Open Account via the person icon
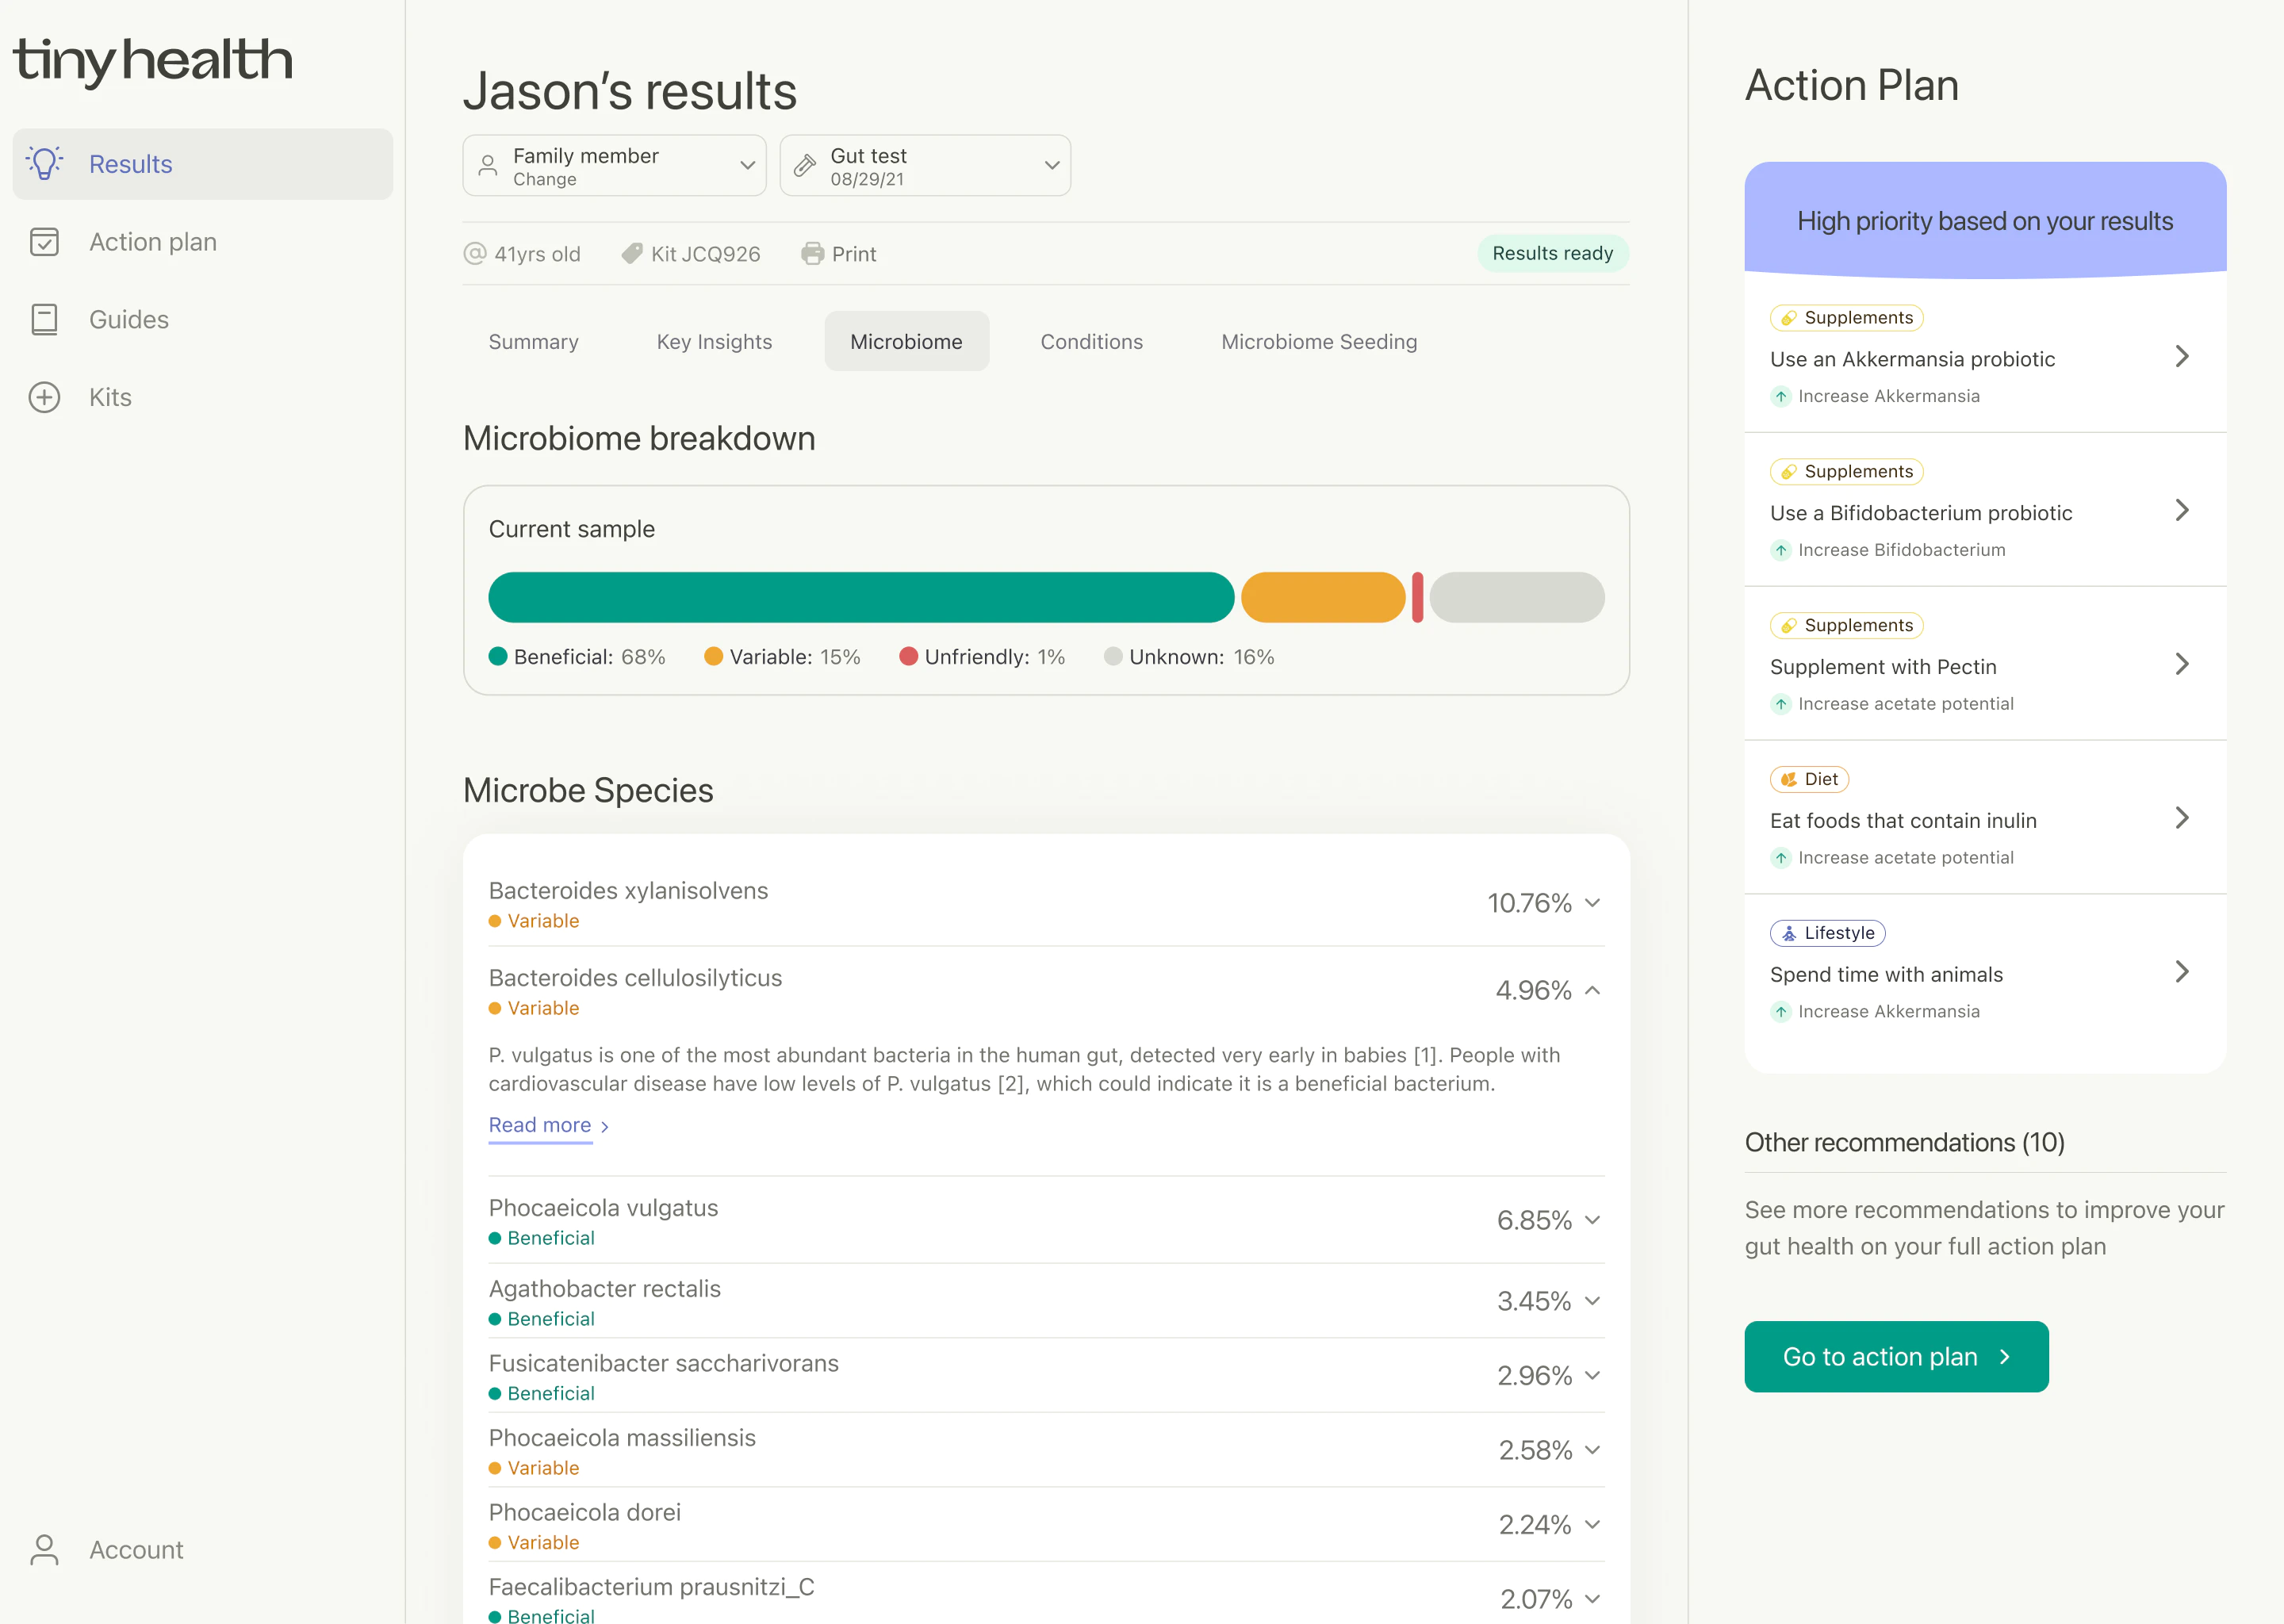The width and height of the screenshot is (2284, 1624). (44, 1549)
